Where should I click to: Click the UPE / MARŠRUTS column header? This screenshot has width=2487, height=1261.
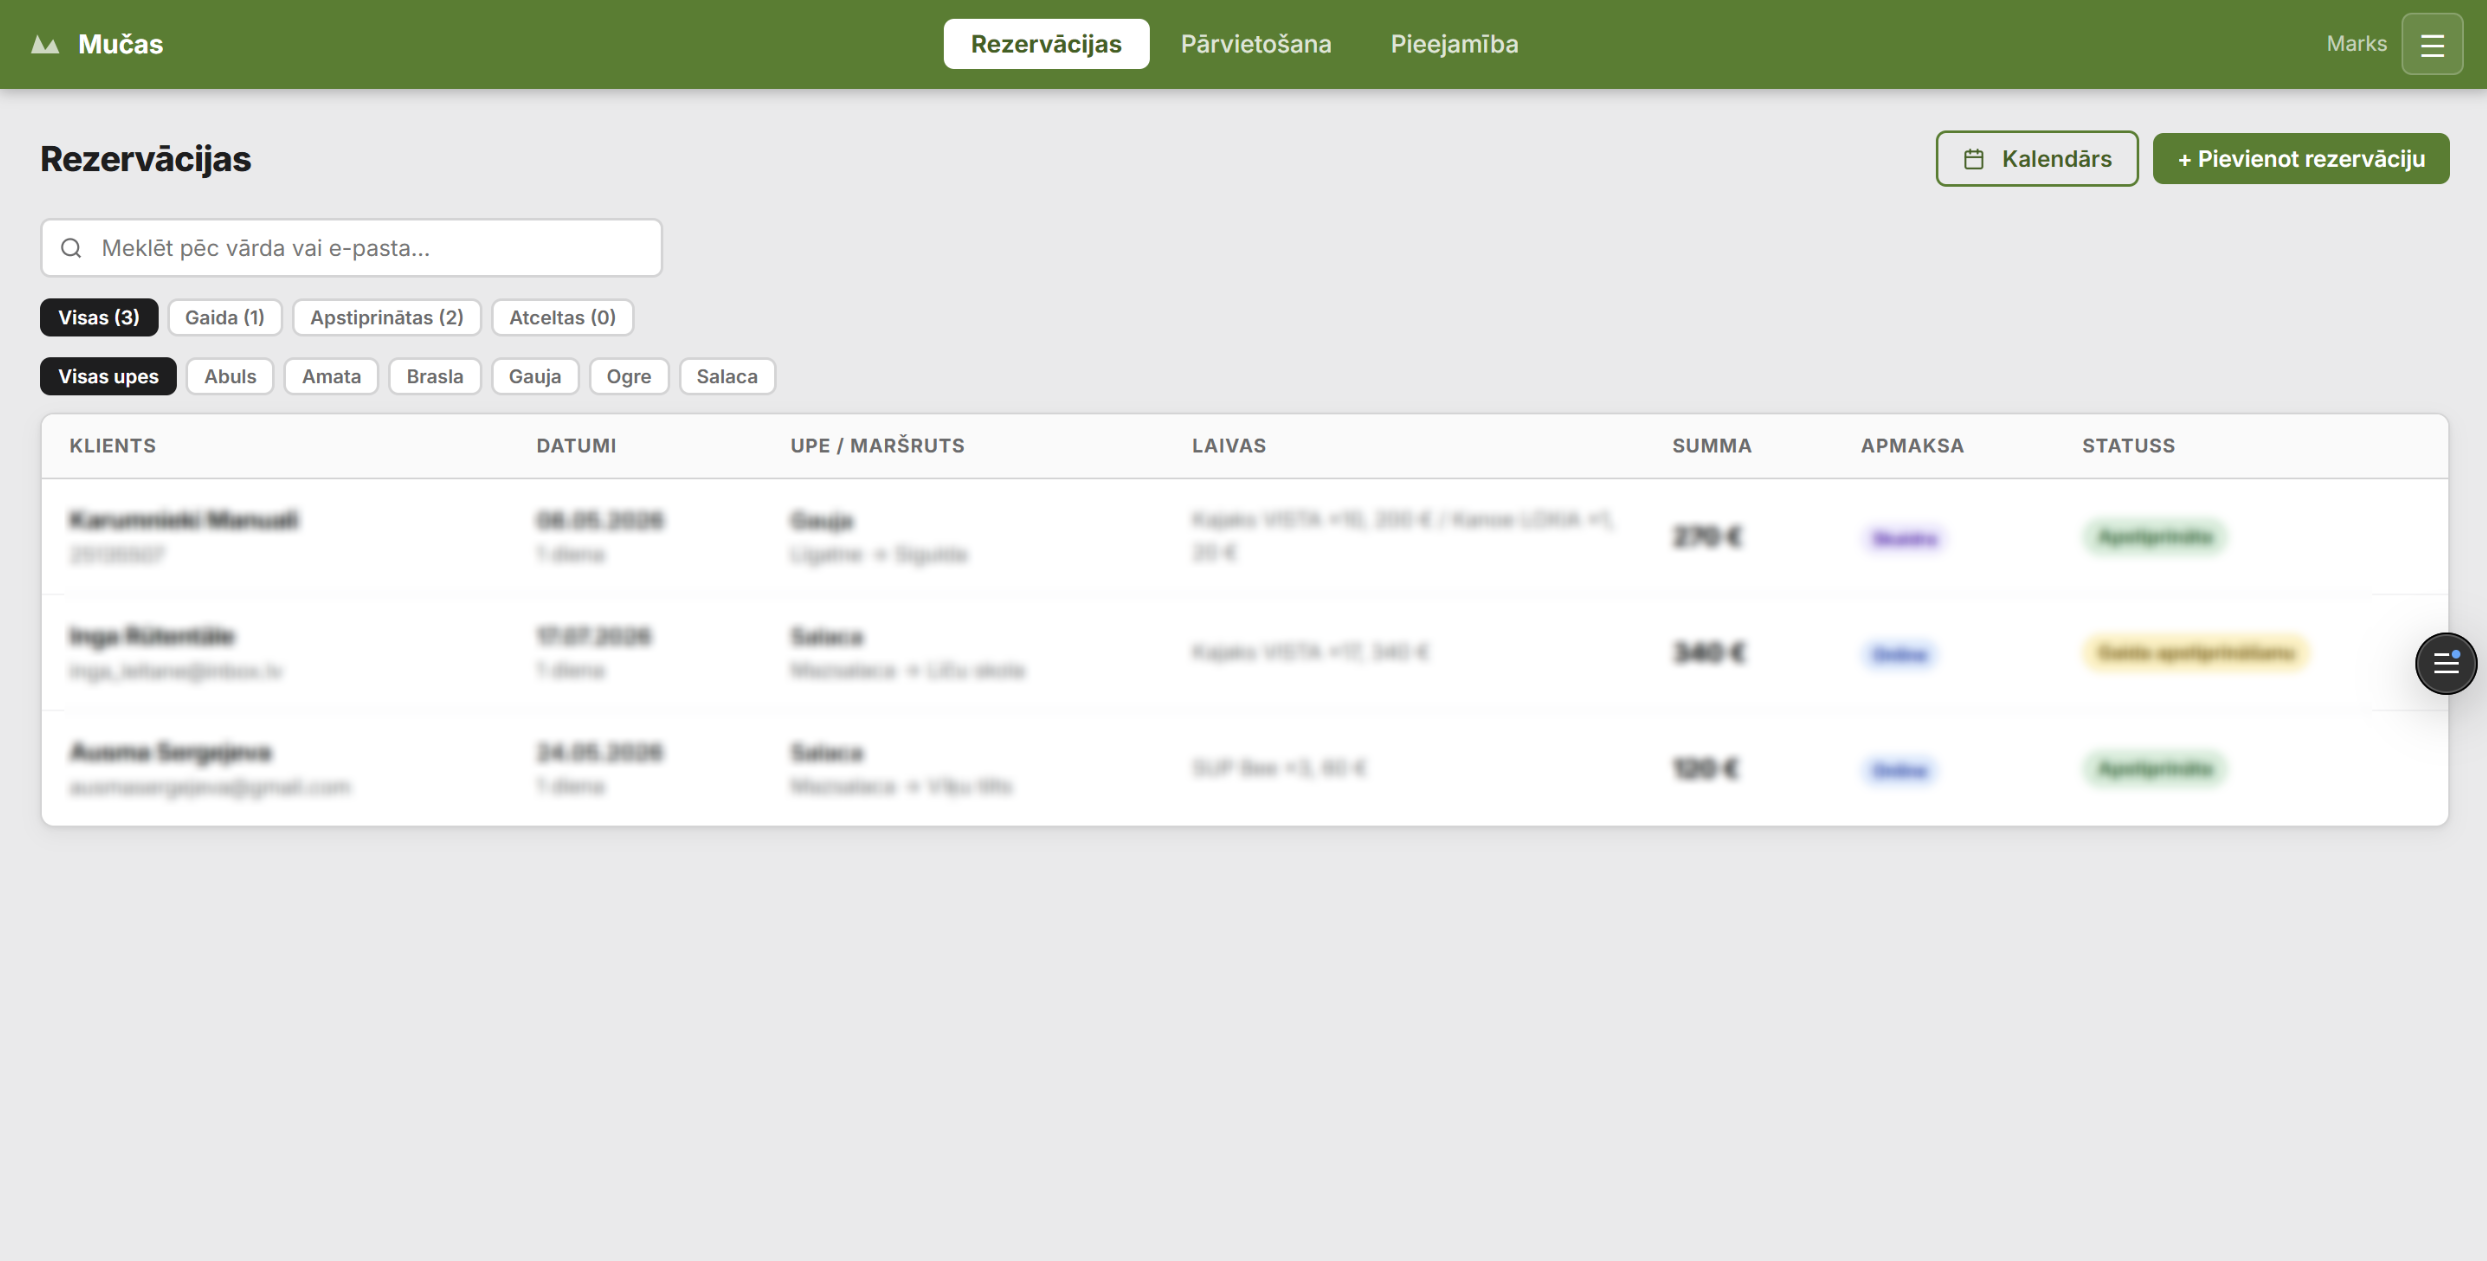click(x=877, y=446)
